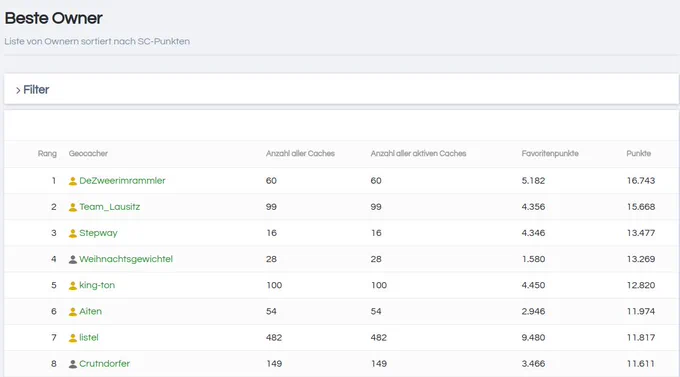The width and height of the screenshot is (680, 377).
Task: Open the Weihnachtsgewichtel profile link
Action: point(126,259)
